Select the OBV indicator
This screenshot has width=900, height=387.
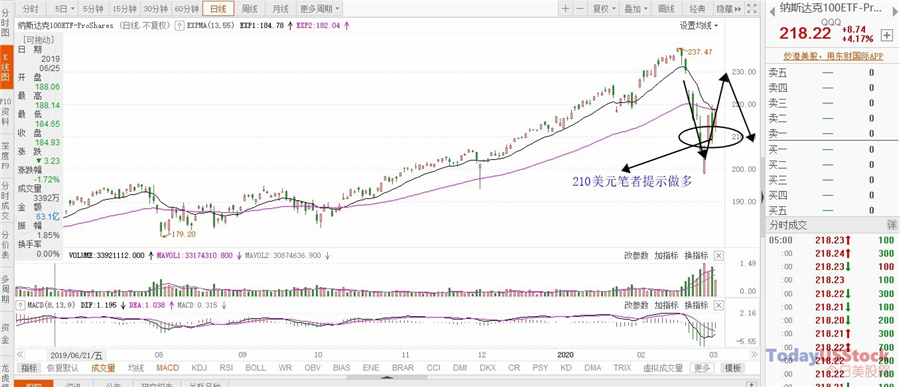(x=312, y=368)
